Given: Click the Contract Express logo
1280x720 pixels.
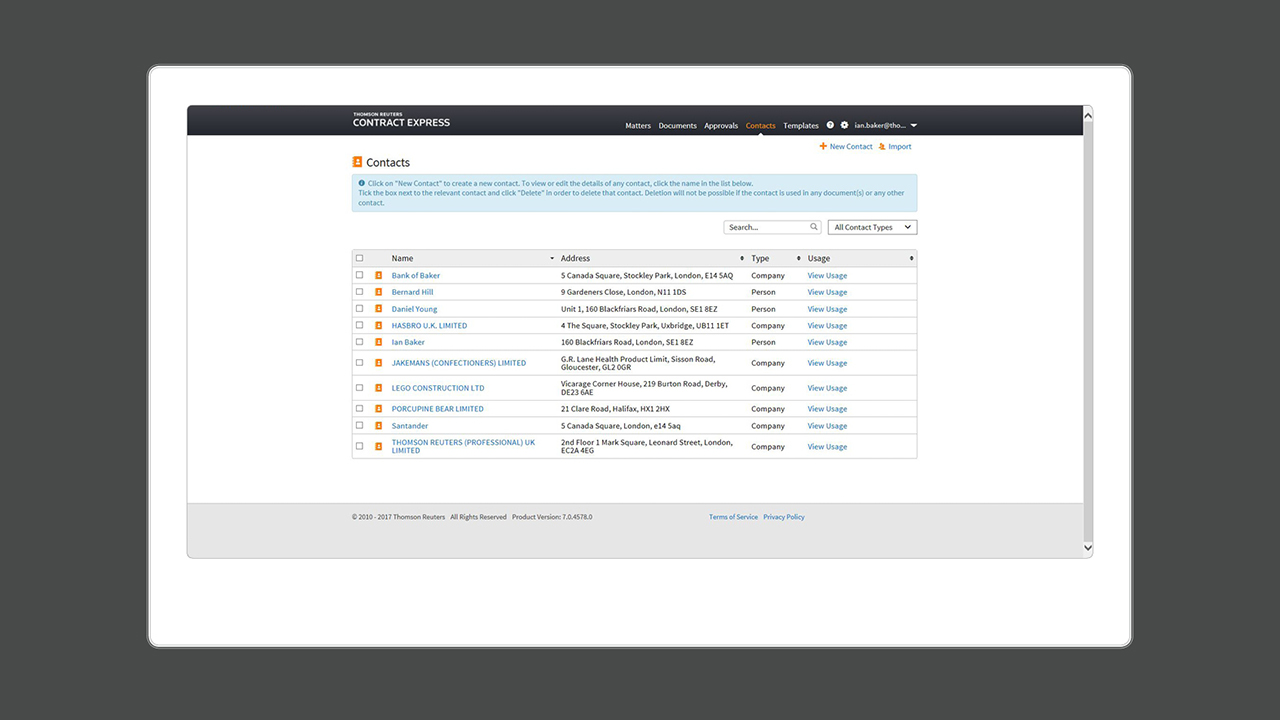Looking at the screenshot, I should pos(401,120).
